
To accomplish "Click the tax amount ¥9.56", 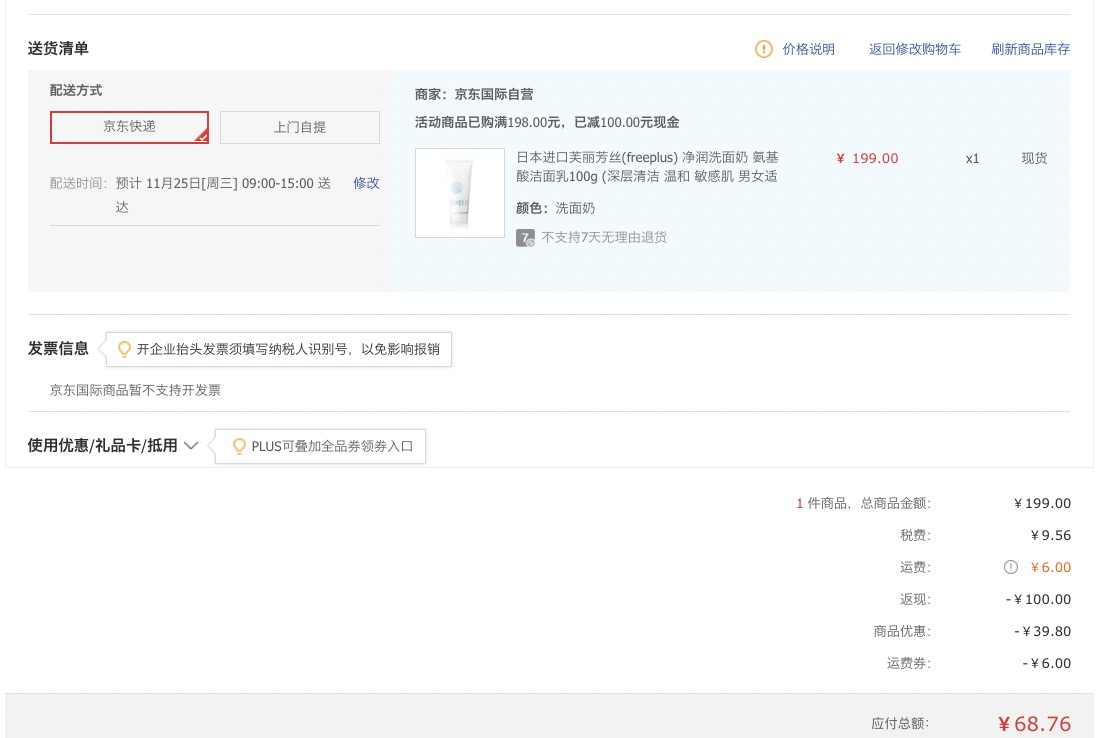I will tap(1051, 536).
